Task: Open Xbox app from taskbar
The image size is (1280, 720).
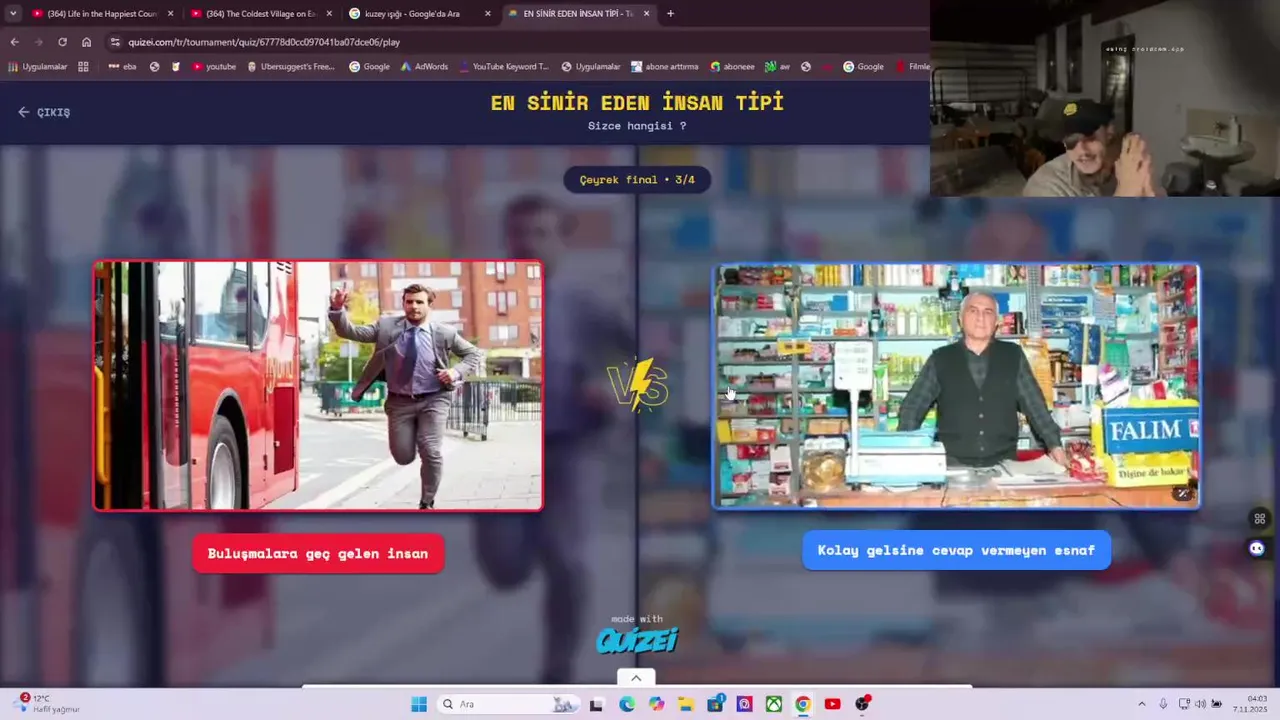Action: click(x=774, y=704)
